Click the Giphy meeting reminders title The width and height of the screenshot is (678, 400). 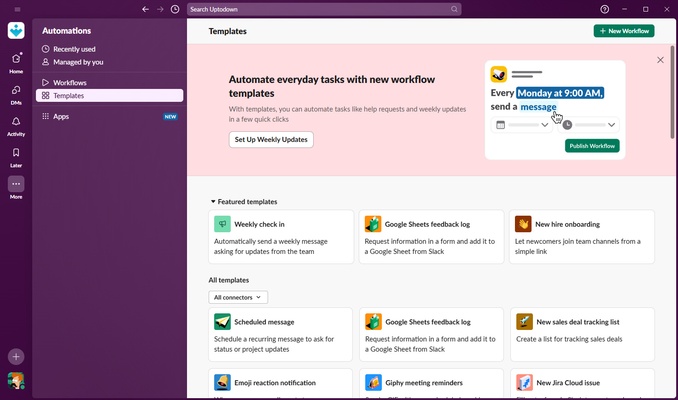pos(424,383)
